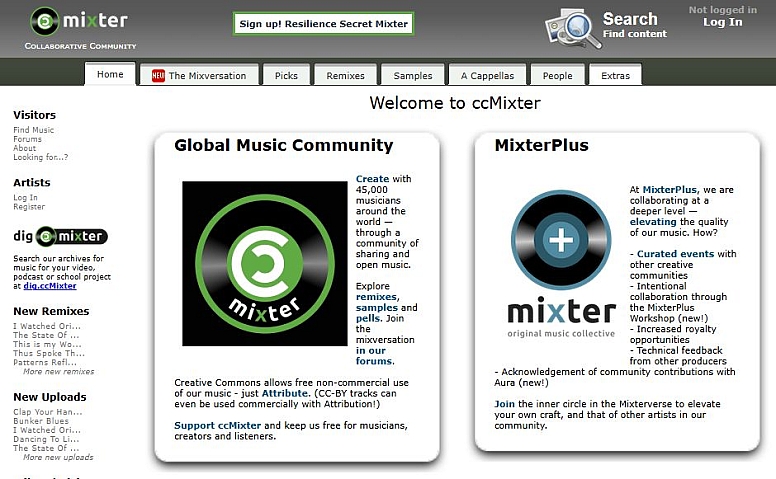The image size is (776, 479).
Task: Switch to The Mixversation tab
Action: coord(199,75)
